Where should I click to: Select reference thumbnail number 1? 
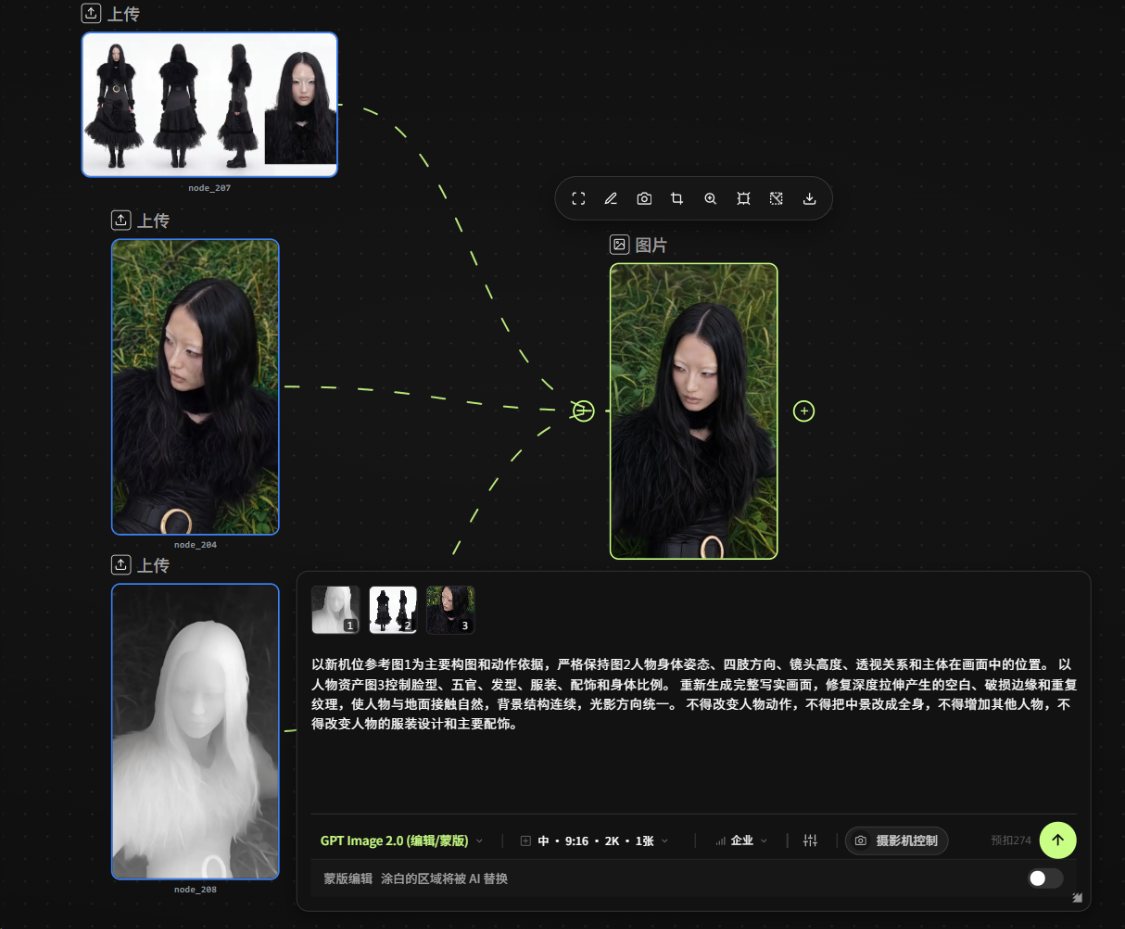pos(336,610)
